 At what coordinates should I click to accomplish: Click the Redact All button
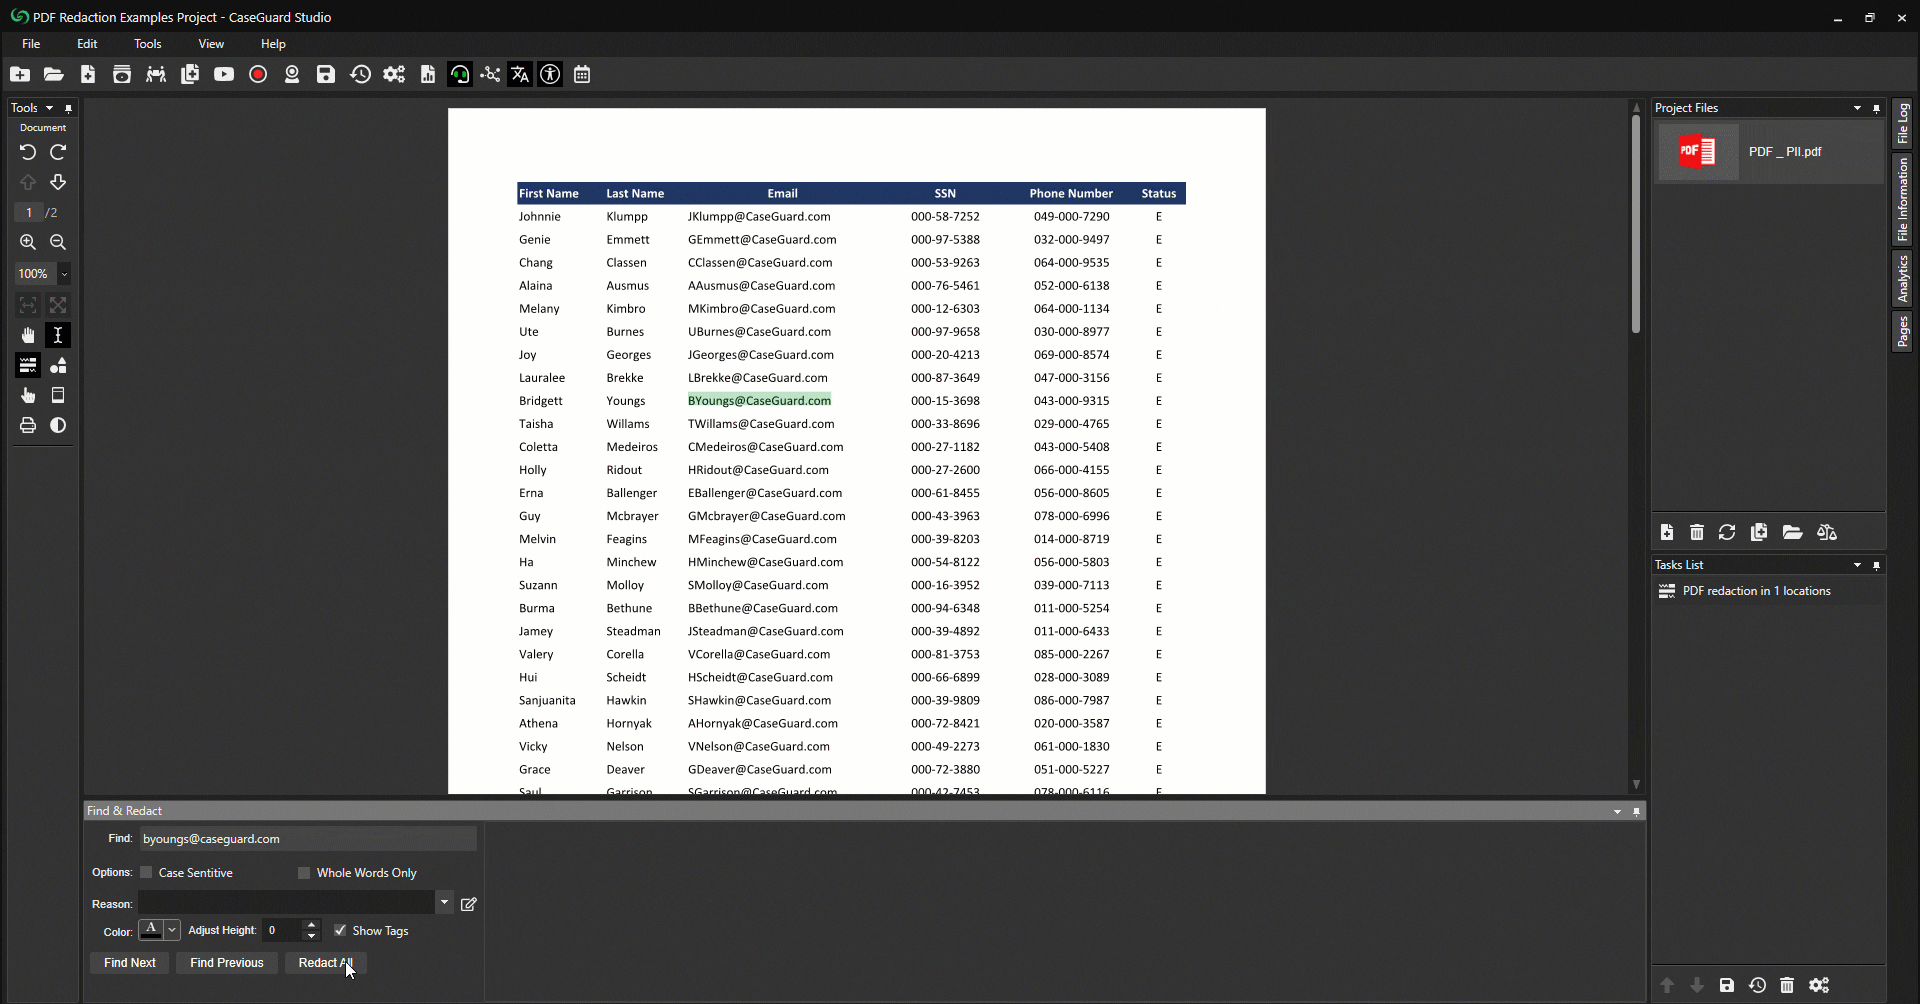pos(325,962)
